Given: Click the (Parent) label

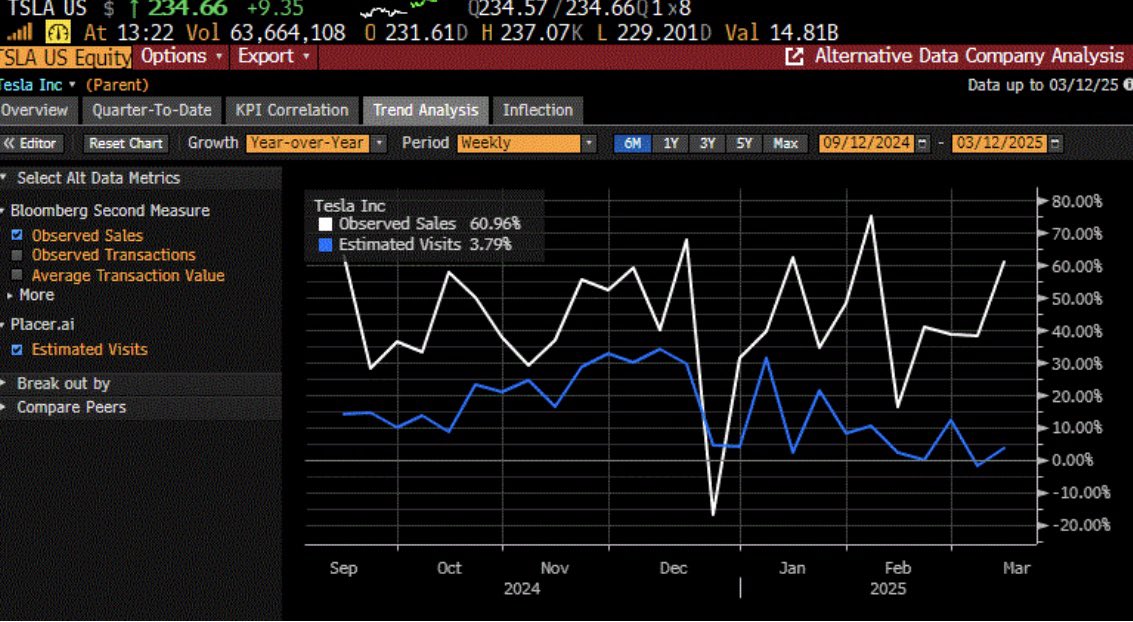Looking at the screenshot, I should (x=117, y=85).
